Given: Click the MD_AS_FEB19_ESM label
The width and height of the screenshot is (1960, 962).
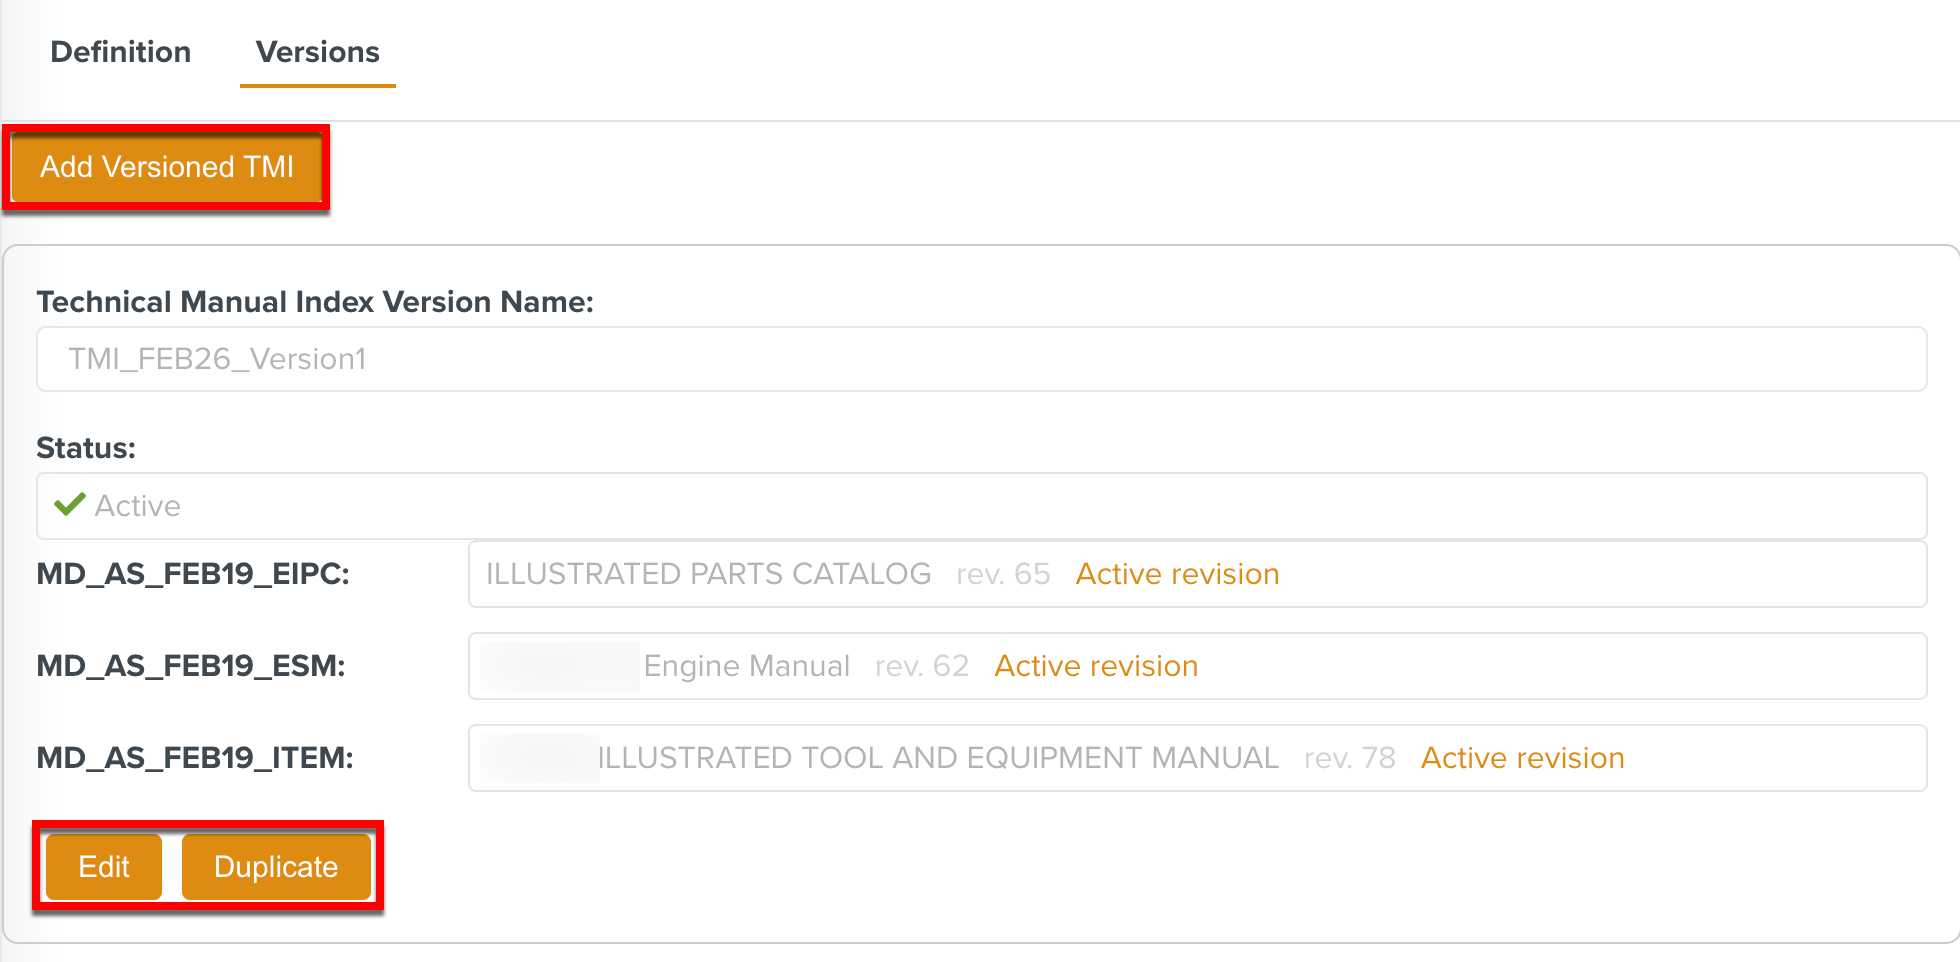Looking at the screenshot, I should [191, 666].
